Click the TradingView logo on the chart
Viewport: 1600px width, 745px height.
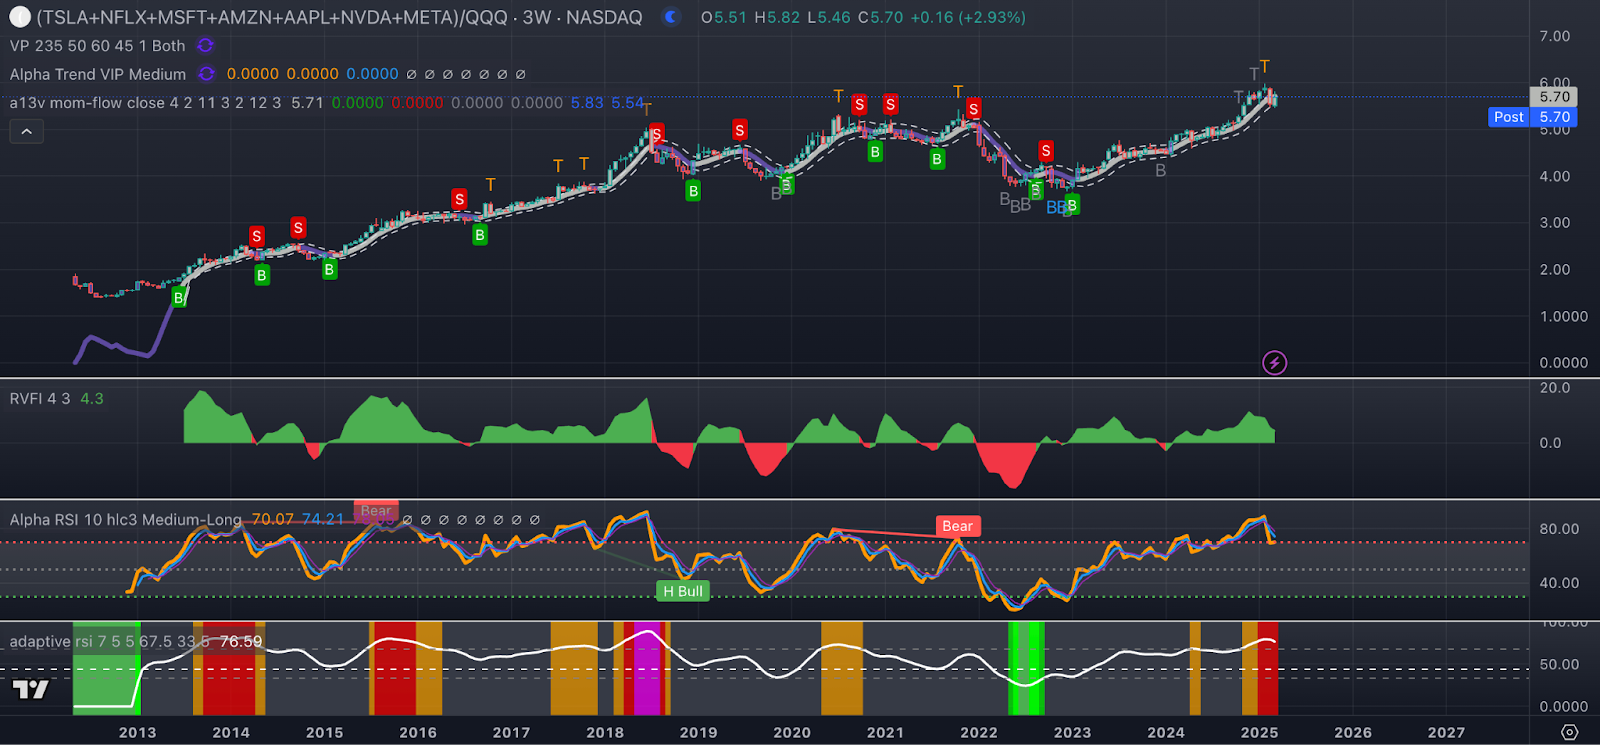click(30, 689)
